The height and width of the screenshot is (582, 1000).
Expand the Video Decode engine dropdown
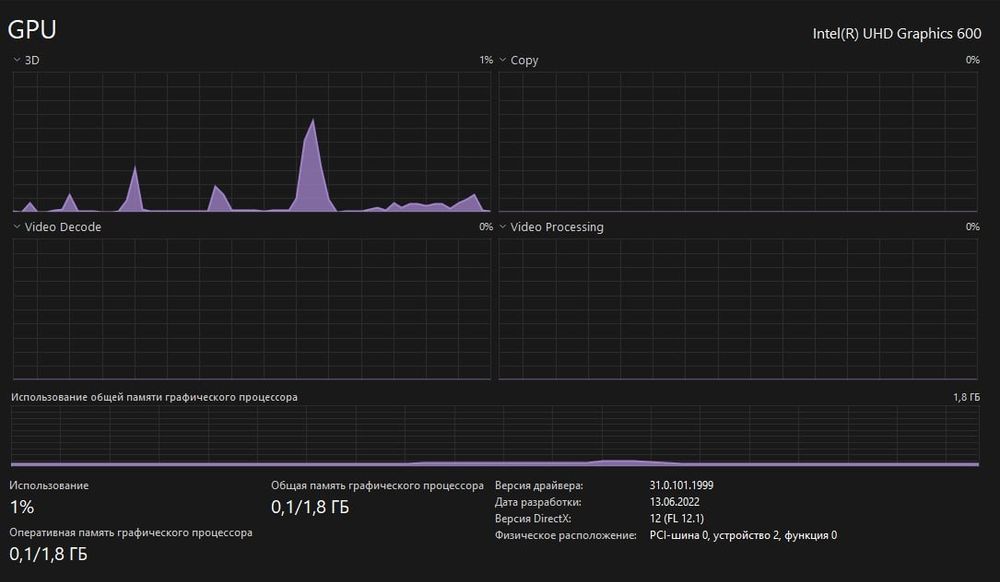click(57, 227)
